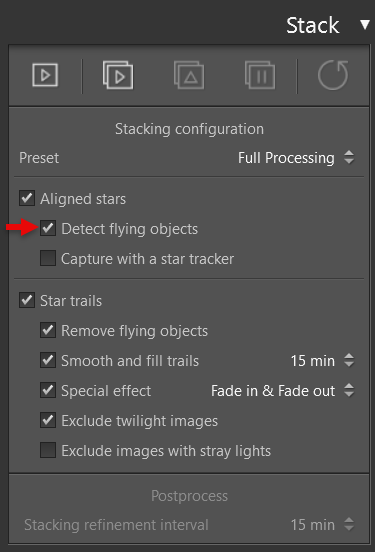The image size is (375, 552).
Task: Uncheck Exclude twilight images
Action: 48,420
